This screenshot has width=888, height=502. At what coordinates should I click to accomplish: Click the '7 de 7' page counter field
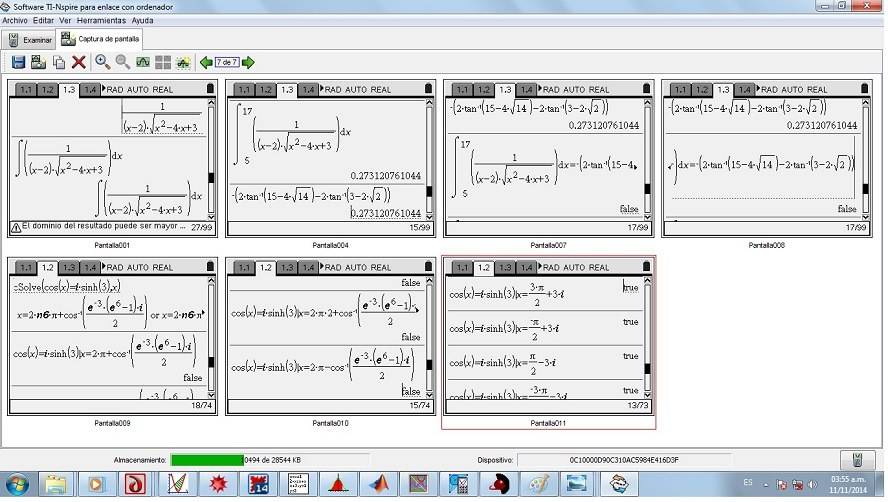point(227,62)
